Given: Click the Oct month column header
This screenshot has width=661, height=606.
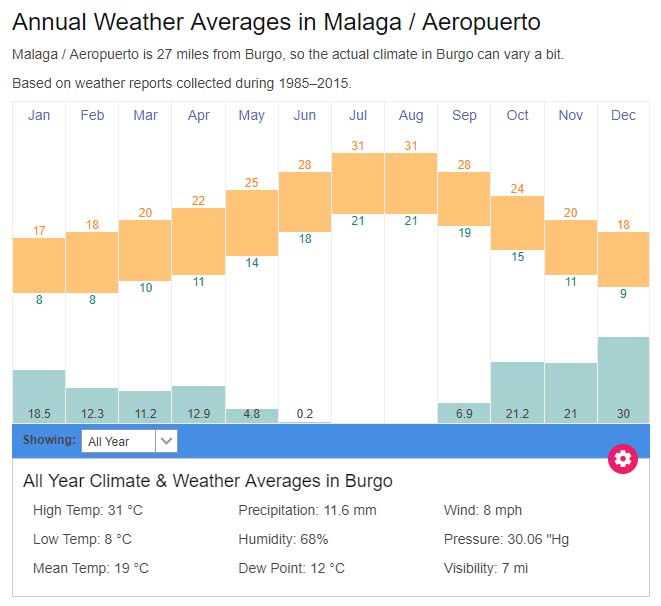Looking at the screenshot, I should pos(517,115).
